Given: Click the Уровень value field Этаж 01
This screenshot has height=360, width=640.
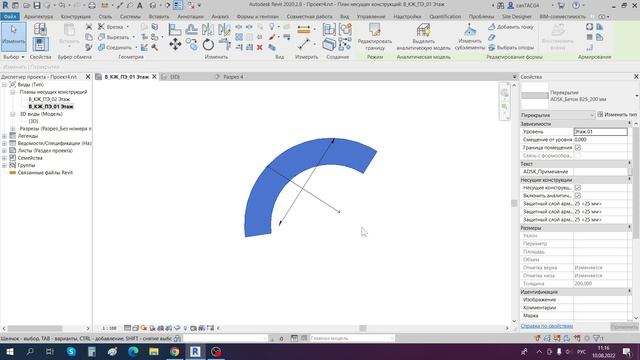Looking at the screenshot, I should [600, 132].
